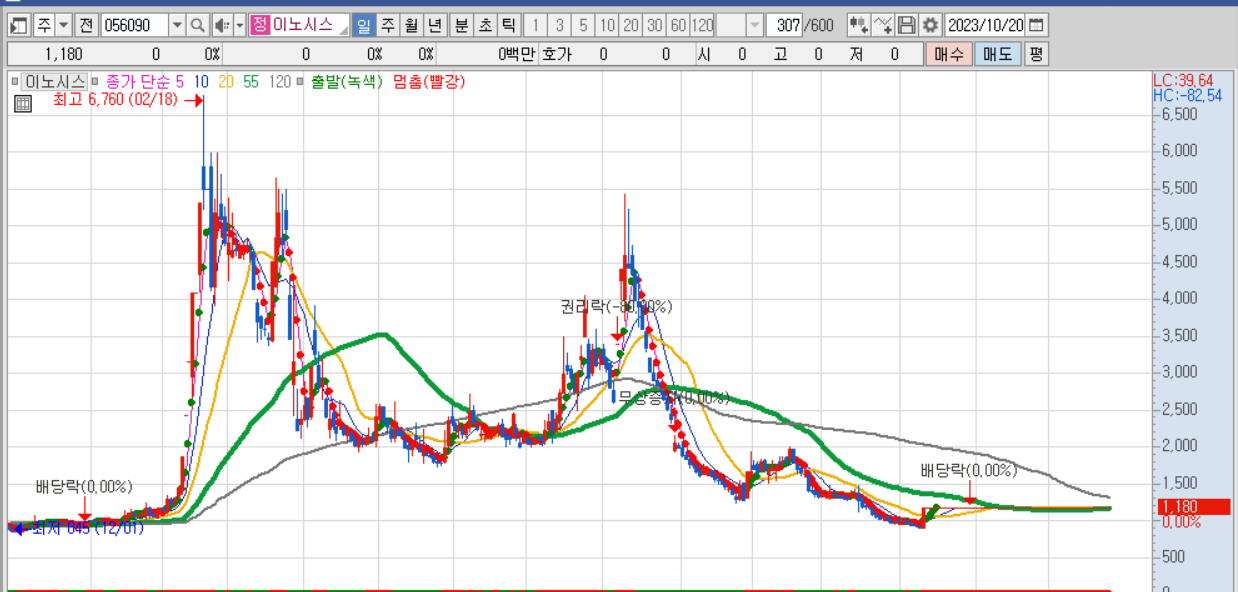Click the 호가 quote label
This screenshot has width=1238, height=592.
(x=556, y=54)
